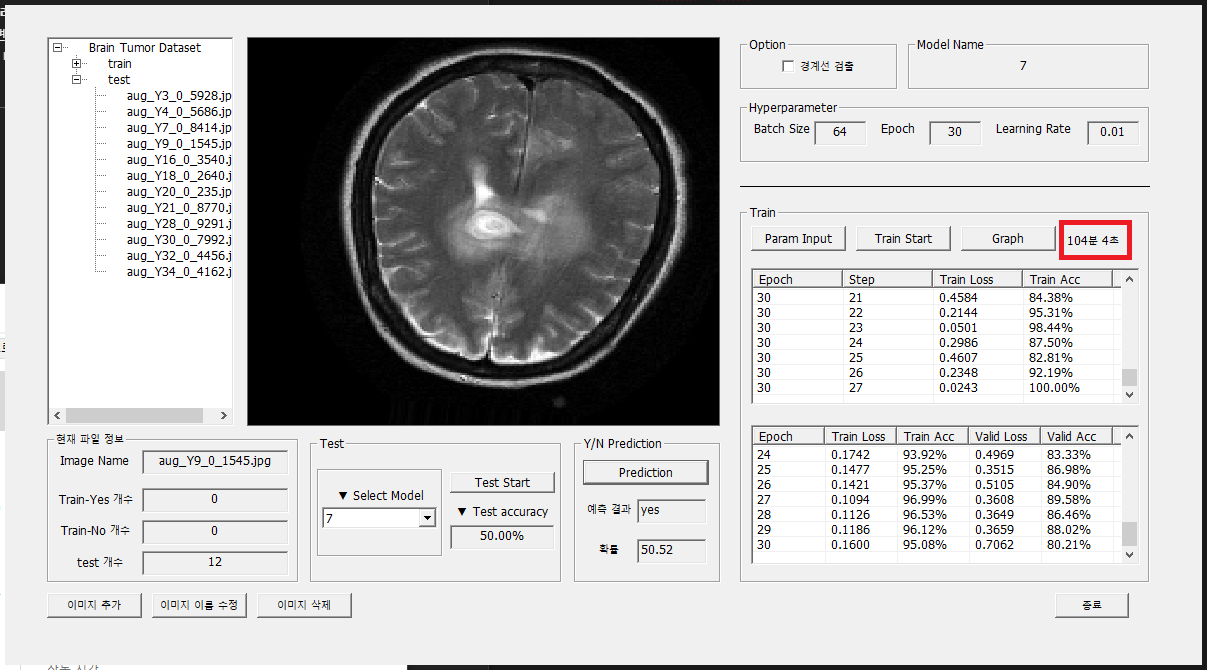Click the Test accuracy 50.00% field
Screen dimensions: 1207x670
tap(502, 536)
